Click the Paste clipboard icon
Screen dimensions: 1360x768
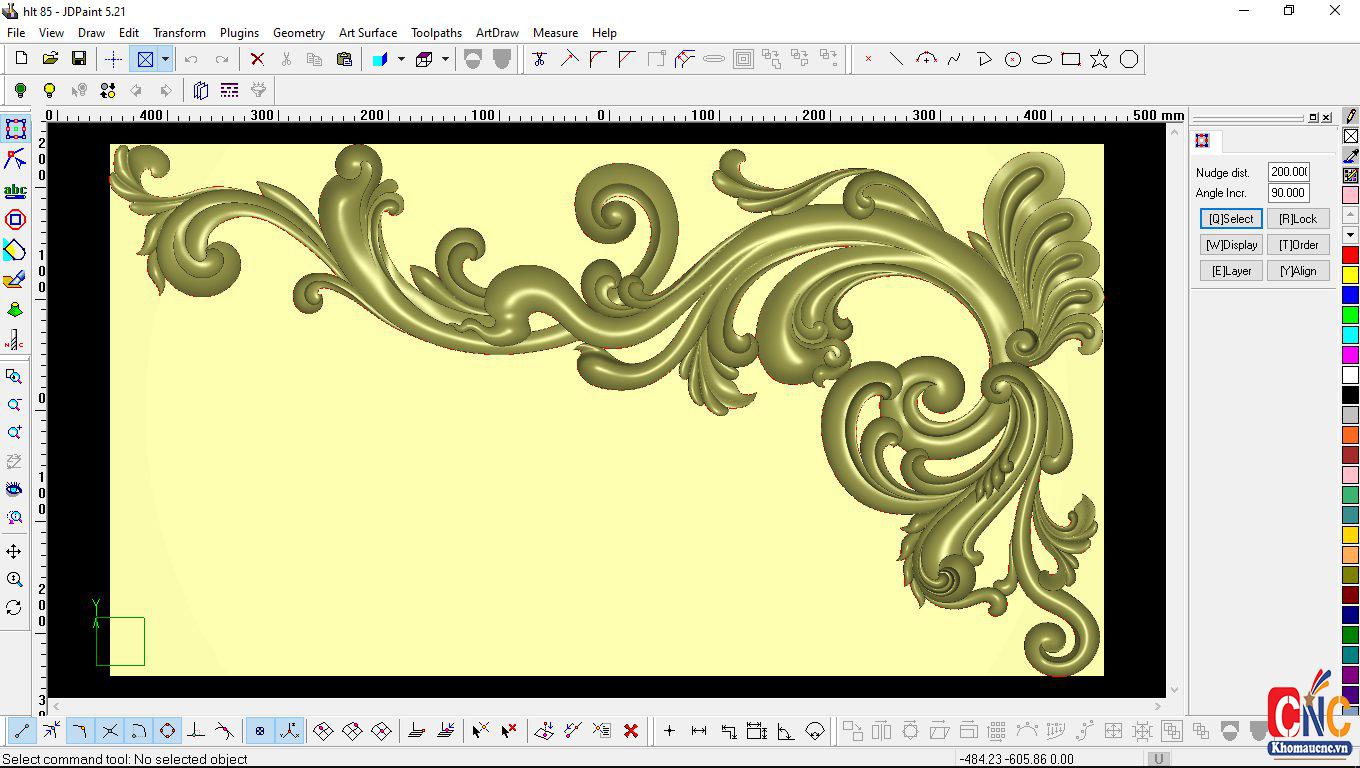pos(344,59)
